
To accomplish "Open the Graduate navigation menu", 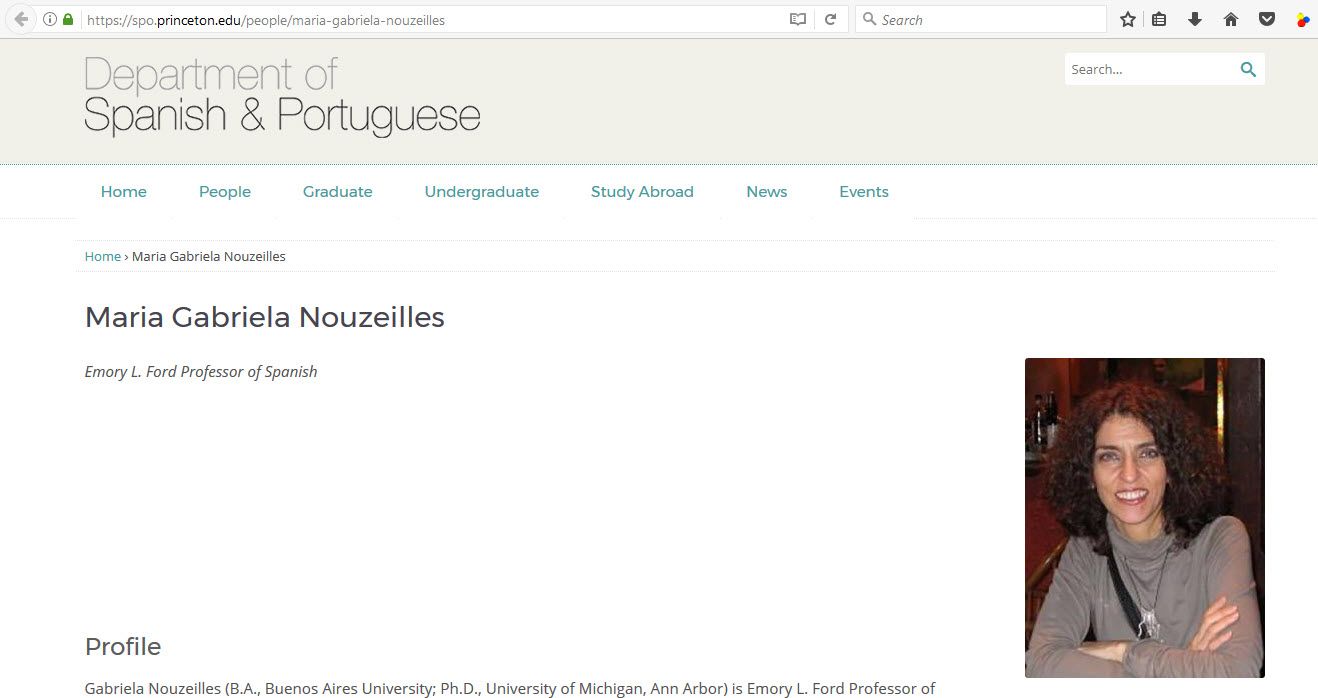I will pyautogui.click(x=337, y=192).
